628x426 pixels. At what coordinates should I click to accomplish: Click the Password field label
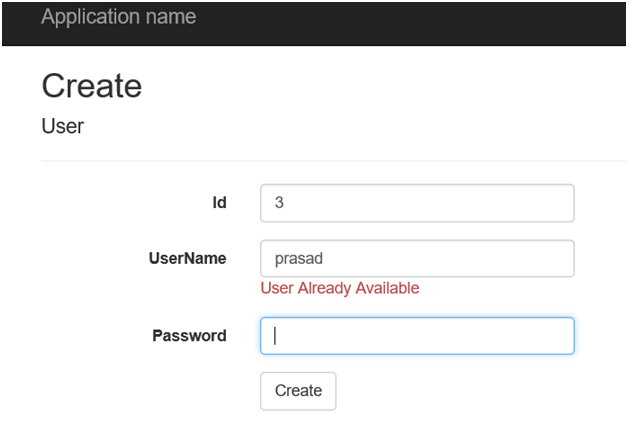[189, 336]
